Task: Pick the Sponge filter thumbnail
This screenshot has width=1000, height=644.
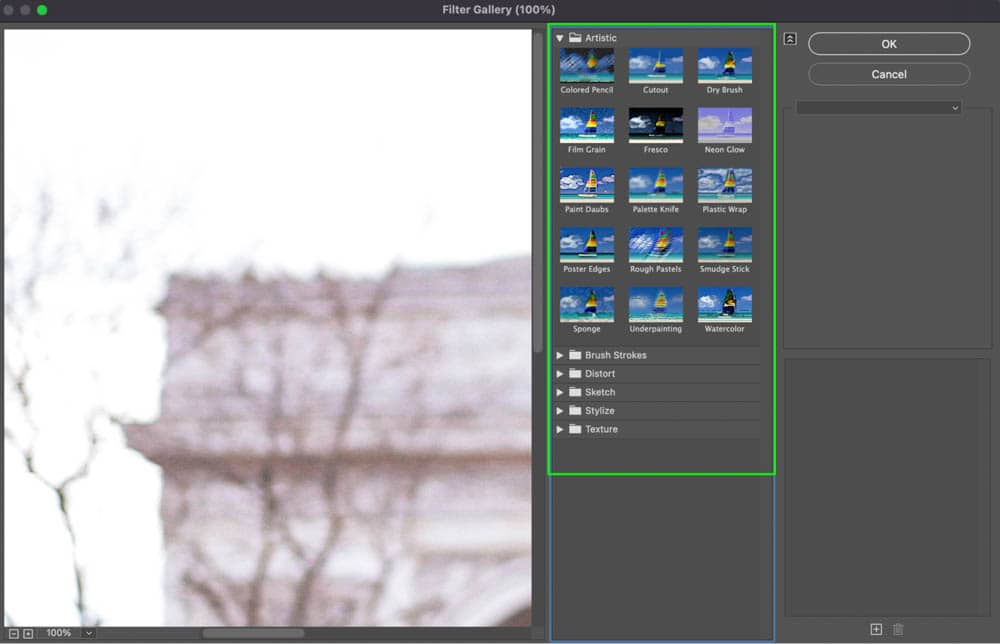Action: point(587,305)
